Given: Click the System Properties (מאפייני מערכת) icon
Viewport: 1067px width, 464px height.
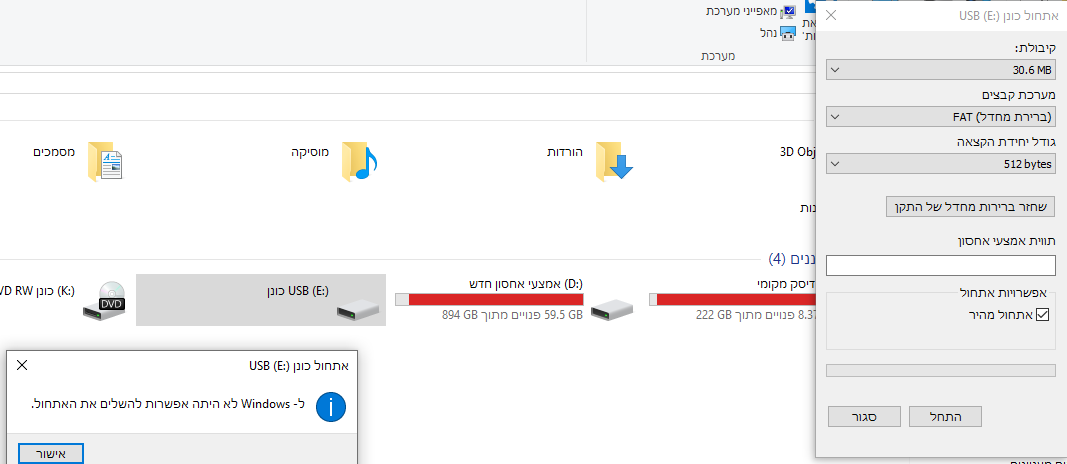Looking at the screenshot, I should click(788, 11).
